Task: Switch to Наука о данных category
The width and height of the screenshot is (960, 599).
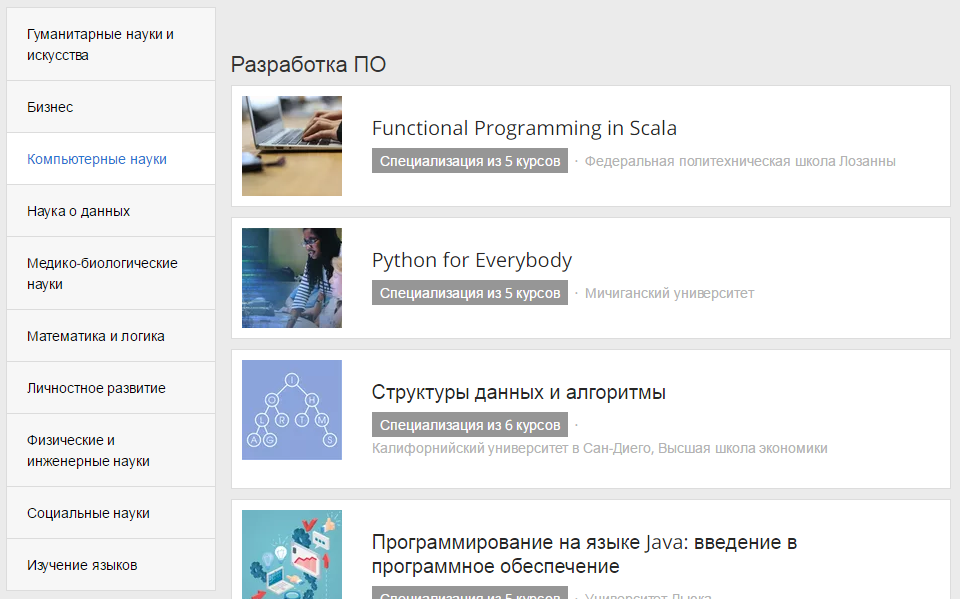Action: coord(77,210)
